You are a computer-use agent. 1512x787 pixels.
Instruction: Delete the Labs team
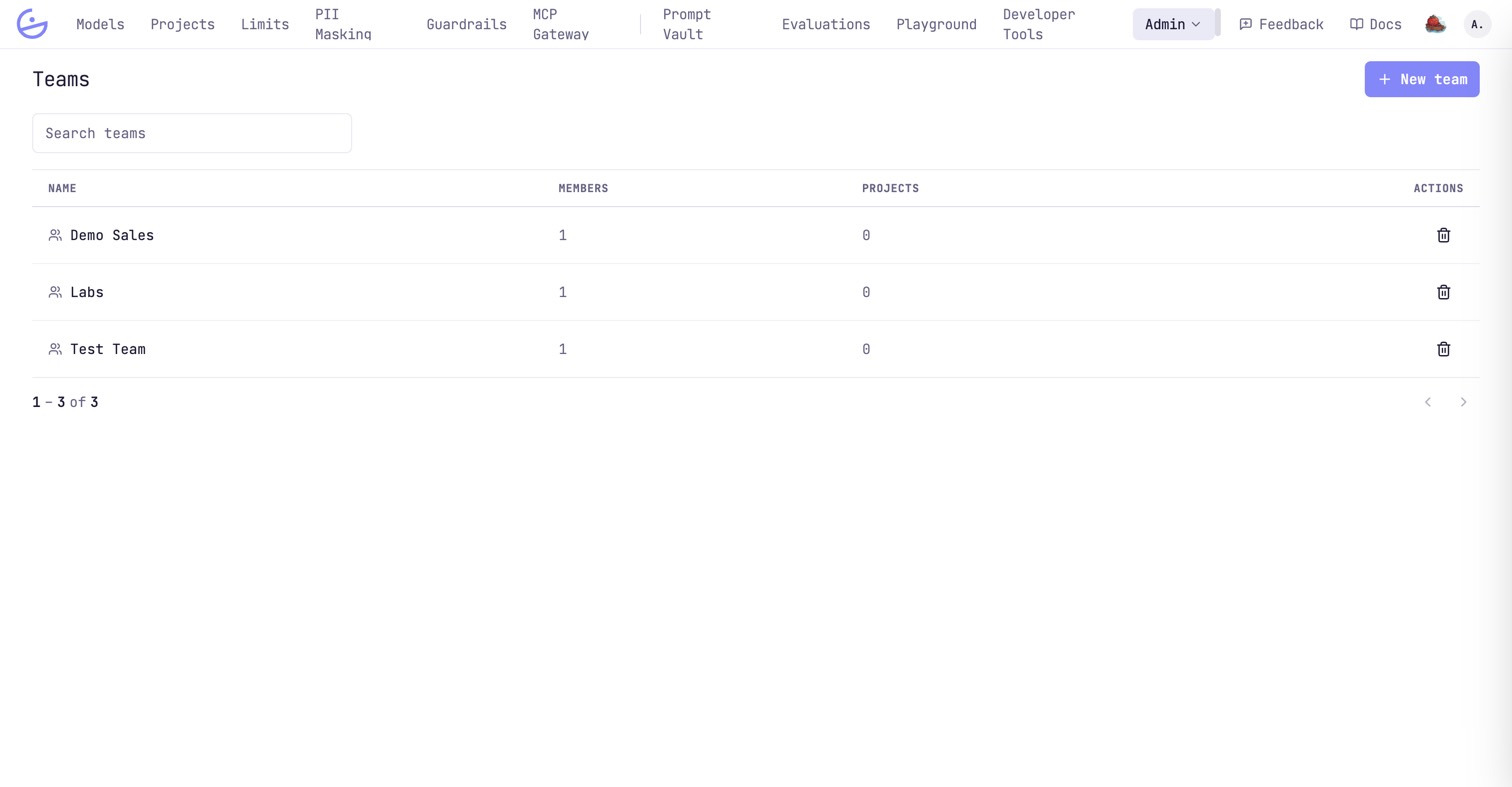point(1443,292)
